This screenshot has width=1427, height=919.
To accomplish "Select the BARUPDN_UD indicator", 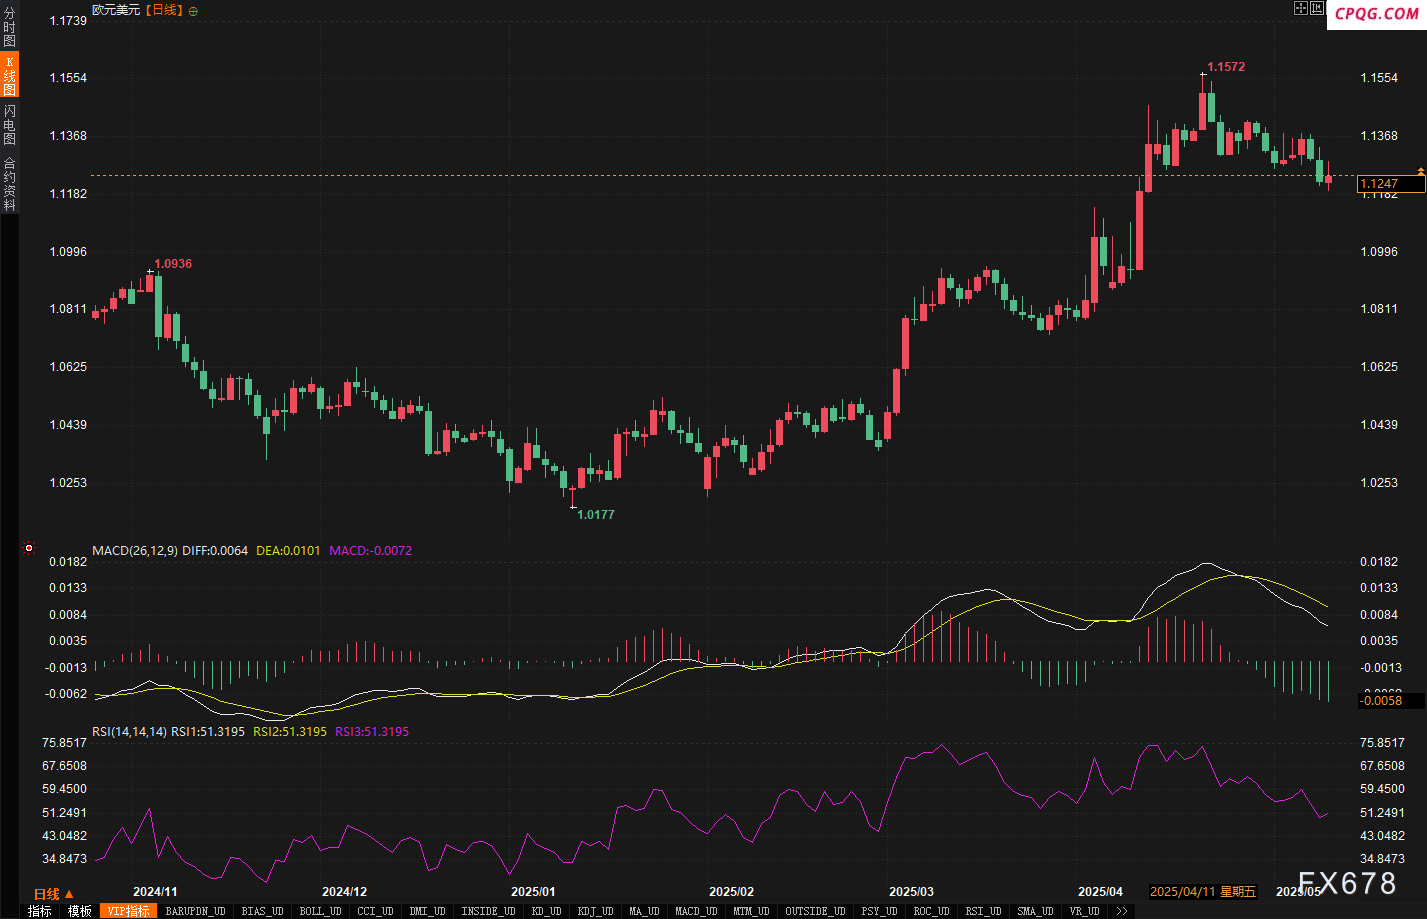I will (195, 911).
